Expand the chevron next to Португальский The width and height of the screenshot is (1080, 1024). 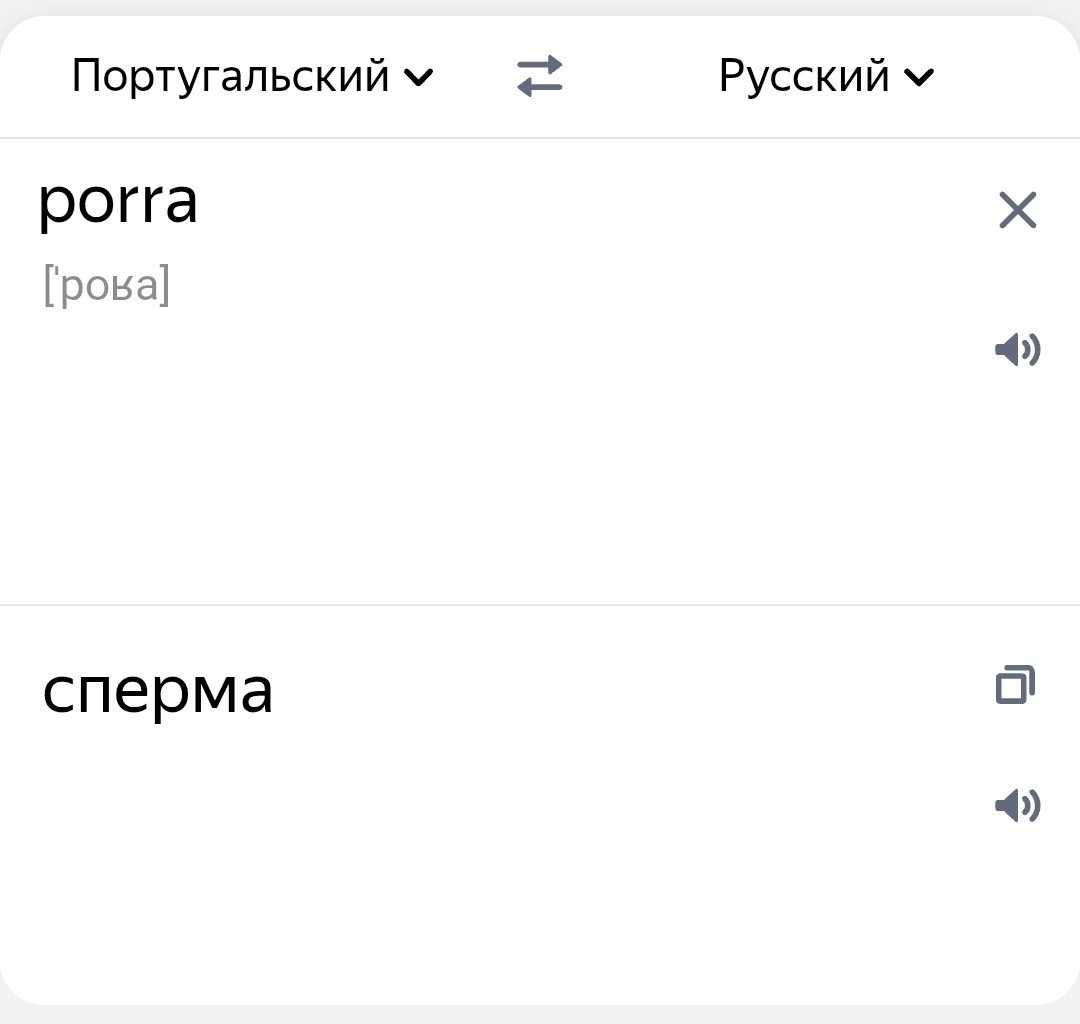click(419, 77)
